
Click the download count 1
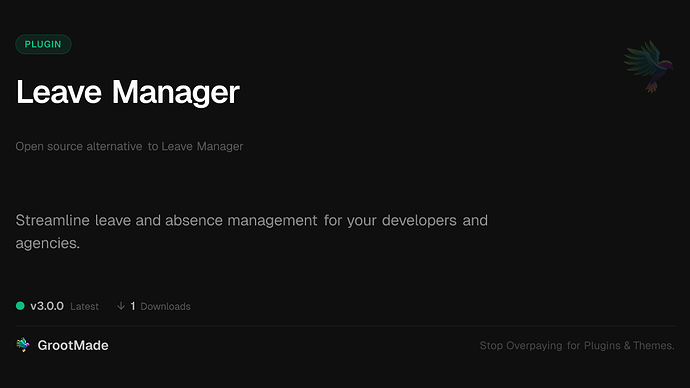(133, 306)
